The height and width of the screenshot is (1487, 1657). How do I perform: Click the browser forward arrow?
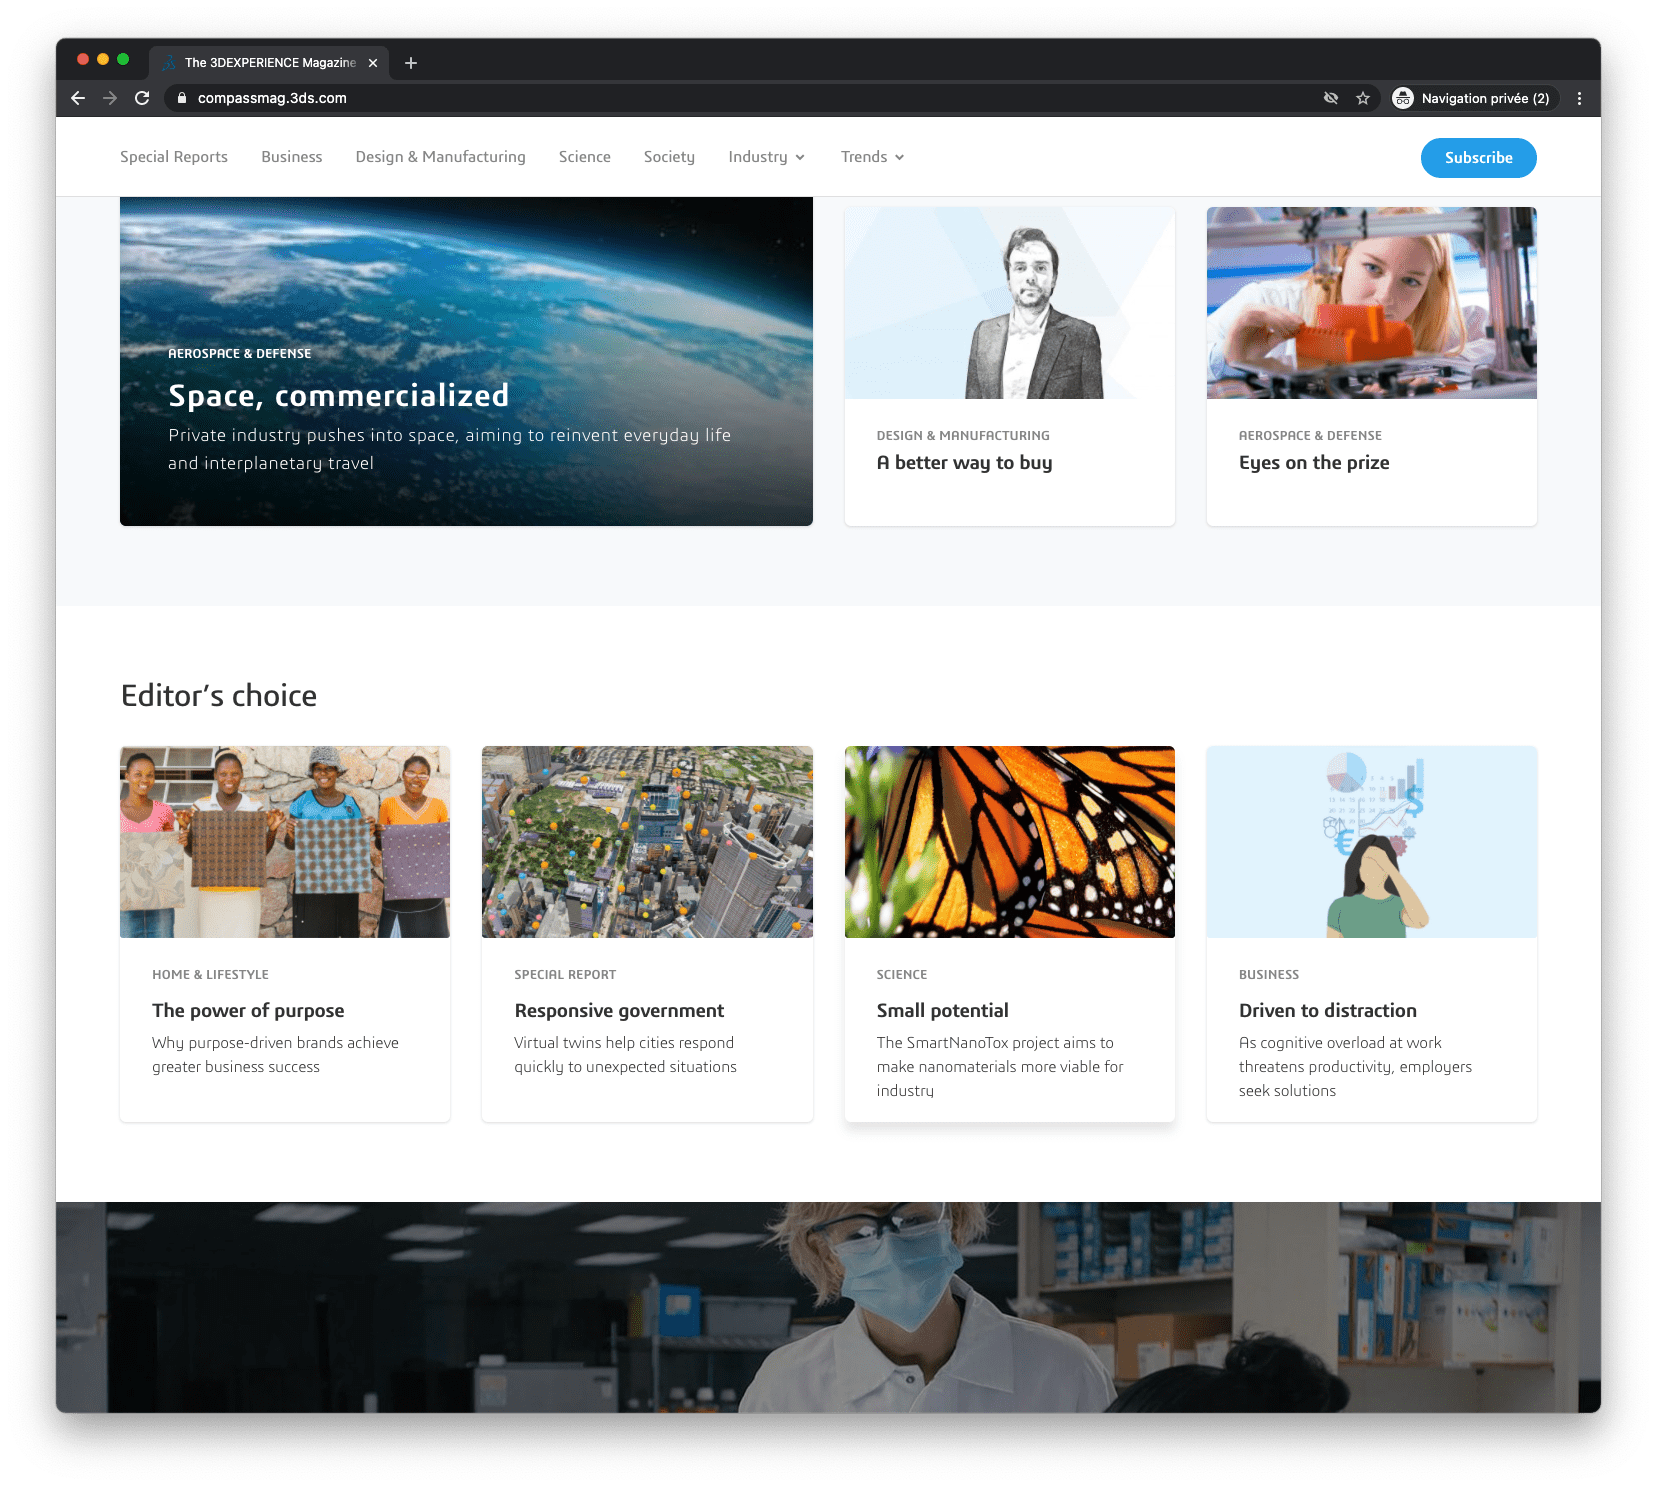(110, 98)
